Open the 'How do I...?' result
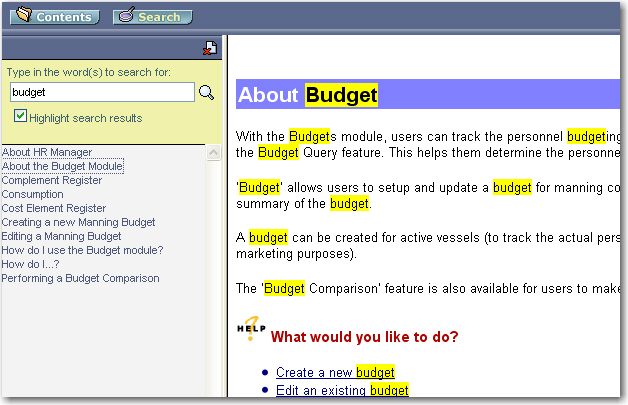The width and height of the screenshot is (628, 405). coord(31,264)
